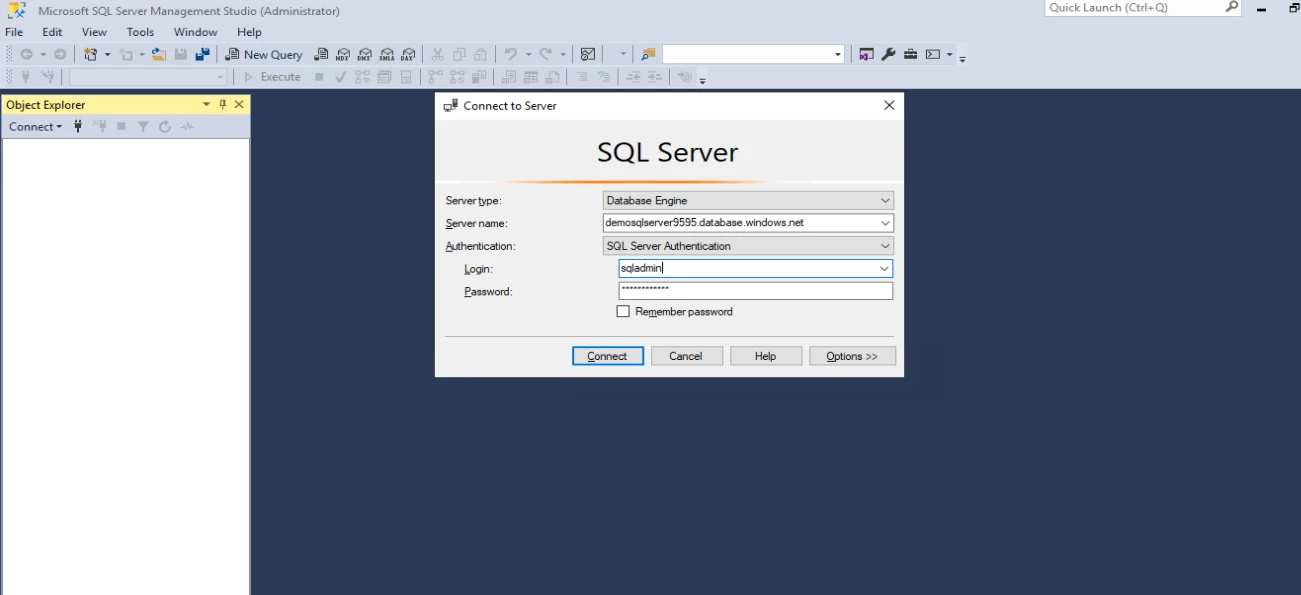
Task: Open a file using the folder toolbar icon
Action: (x=160, y=54)
